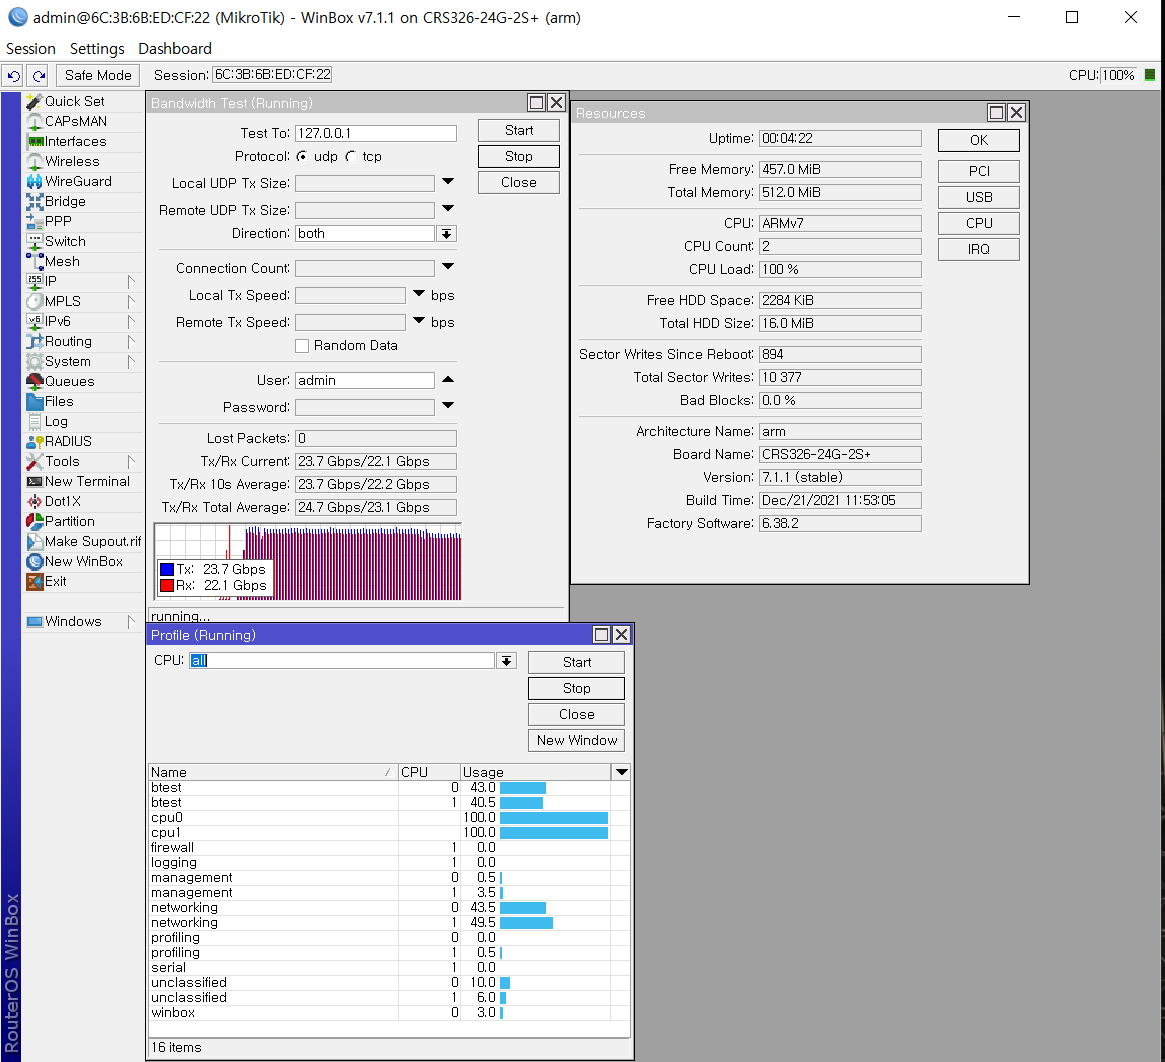Maximize the Bandwidth Test window
This screenshot has width=1165, height=1062.
coord(536,103)
